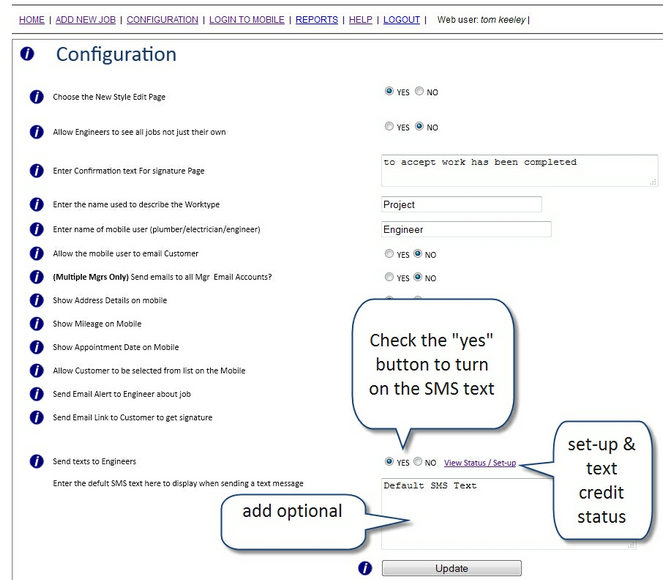Click info icon for Confirmation text For signature Page
The image size is (663, 580).
[x=37, y=171]
